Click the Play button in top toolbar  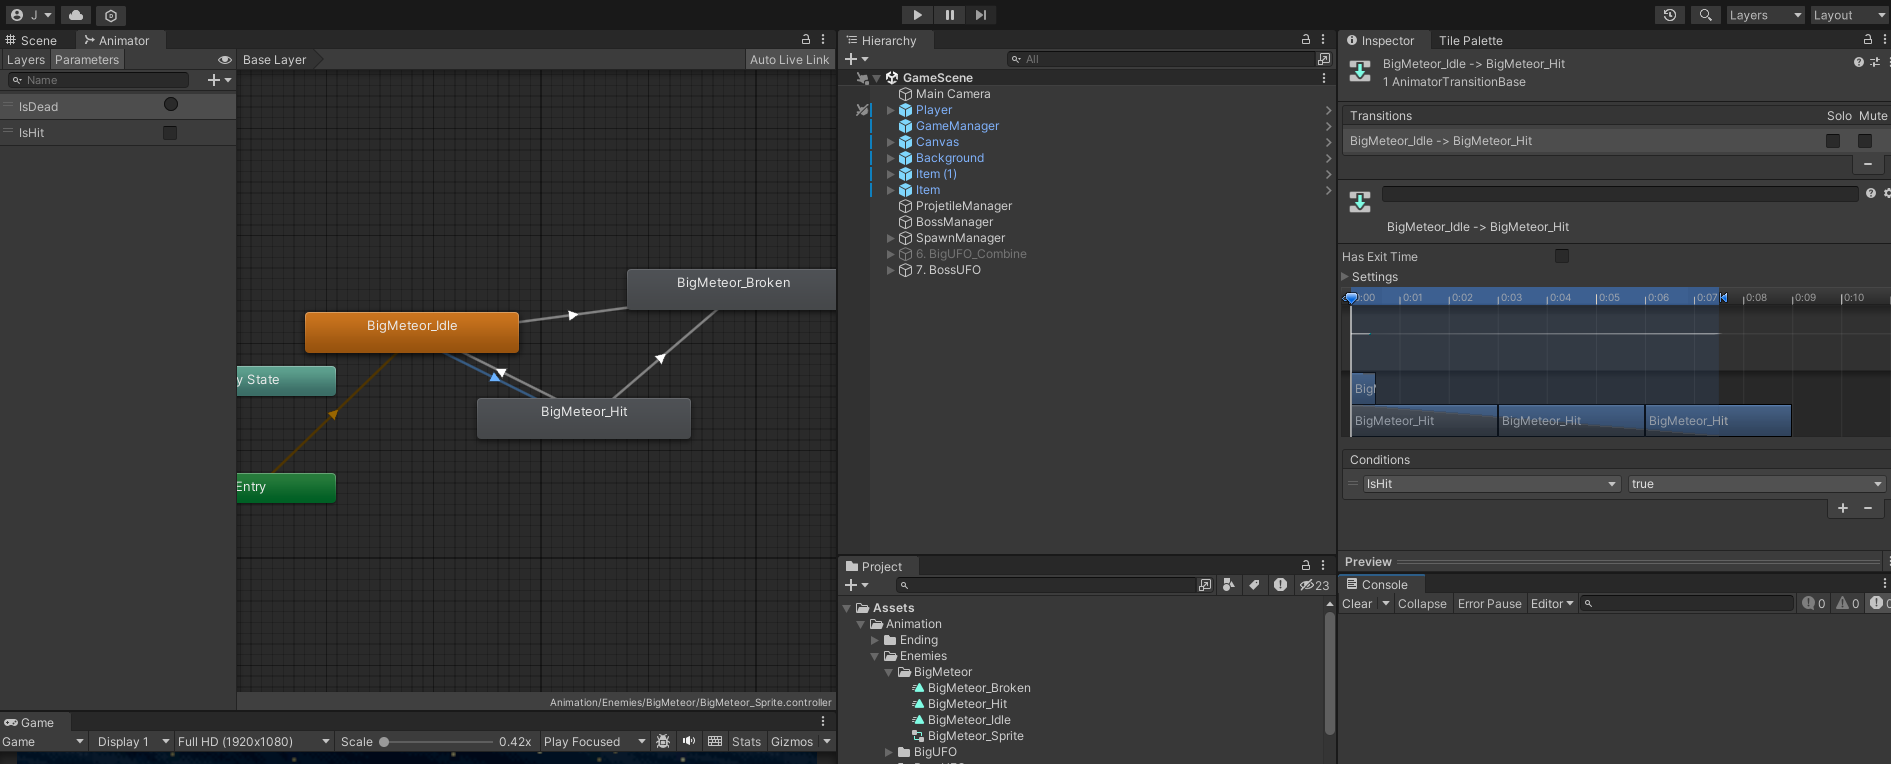tap(917, 15)
